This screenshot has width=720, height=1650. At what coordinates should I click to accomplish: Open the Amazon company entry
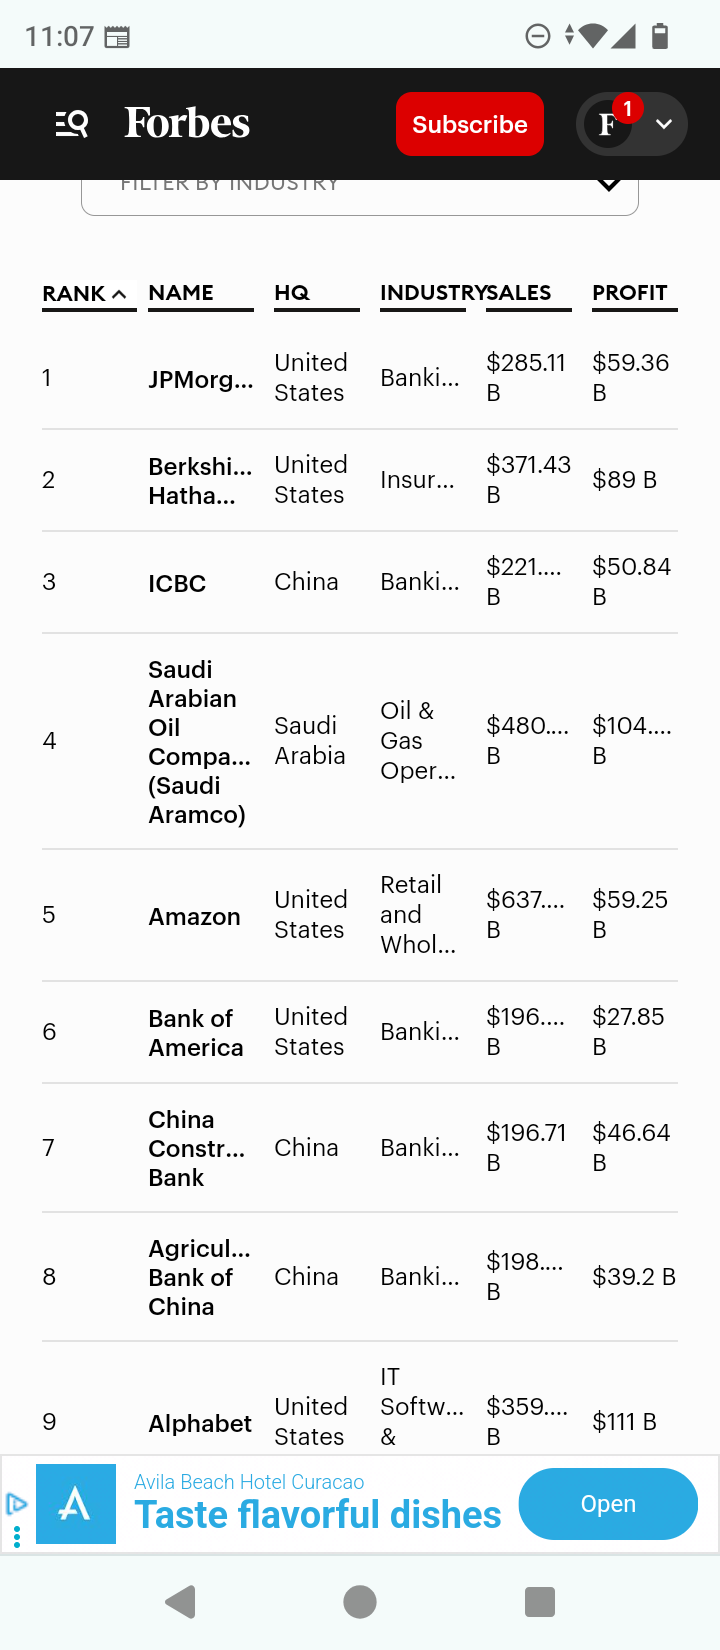click(x=194, y=916)
